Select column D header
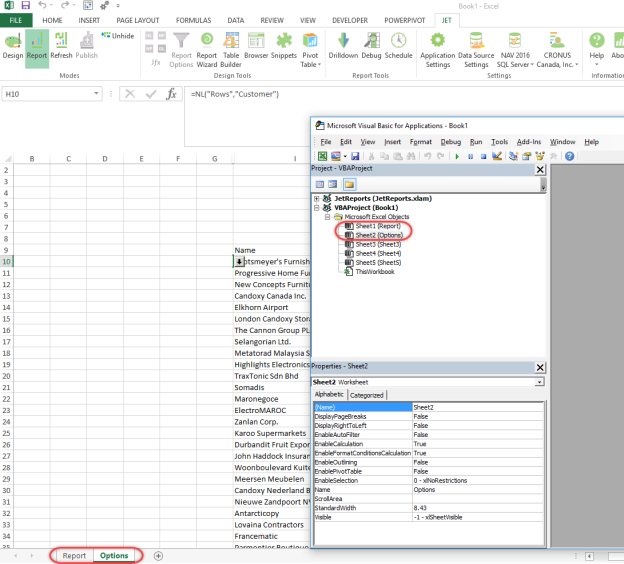This screenshot has width=624, height=564. coord(105,159)
